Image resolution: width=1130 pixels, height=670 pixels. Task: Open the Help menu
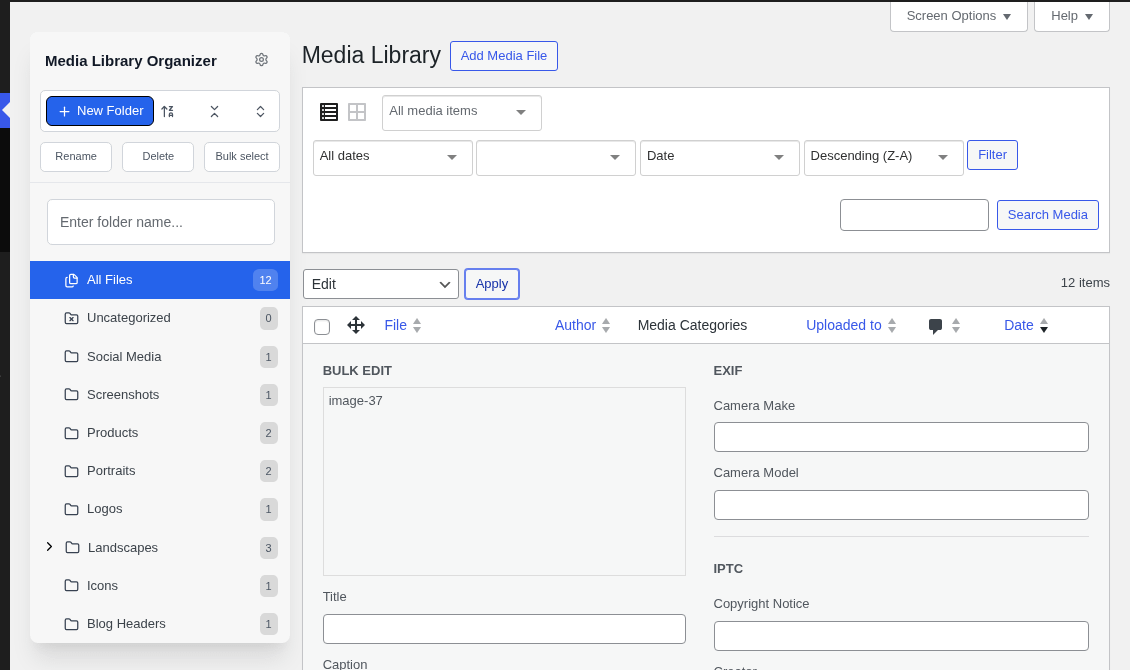coord(1070,16)
